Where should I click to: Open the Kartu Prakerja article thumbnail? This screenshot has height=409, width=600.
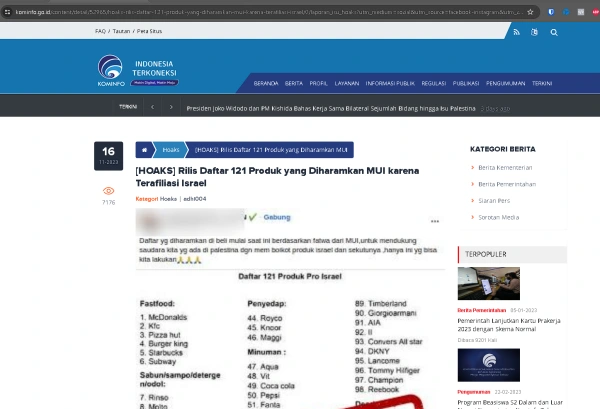[x=489, y=284]
